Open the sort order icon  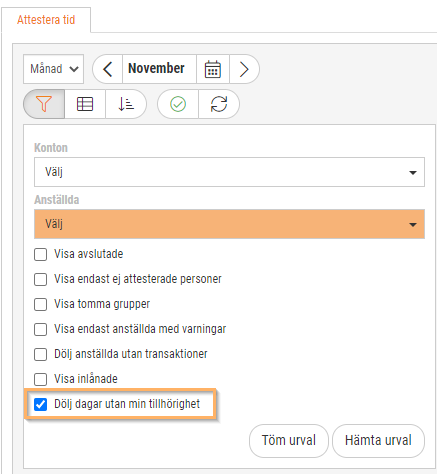(126, 104)
